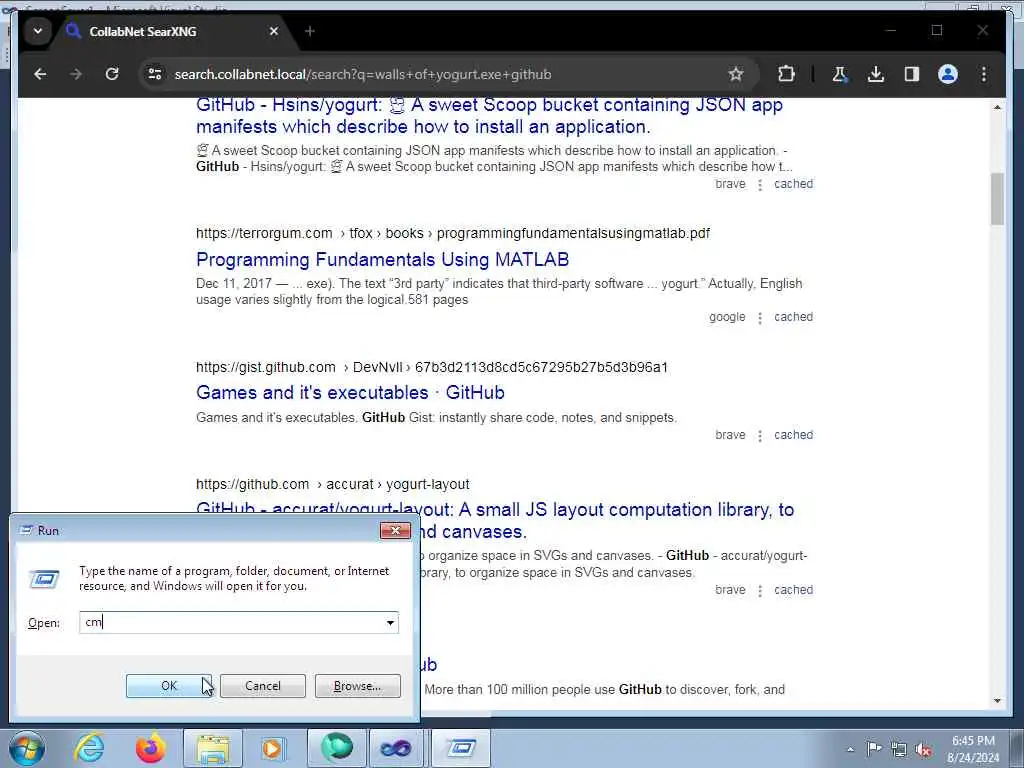Click Cancel in the Run dialog
Viewport: 1024px width, 768px height.
pos(263,686)
